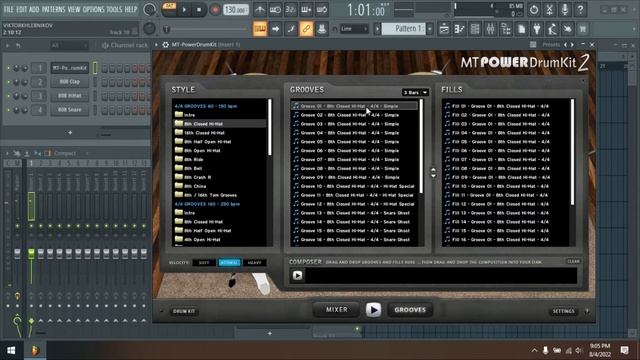Click the blend recording overdub icon
640x360 pixels.
tap(307, 9)
